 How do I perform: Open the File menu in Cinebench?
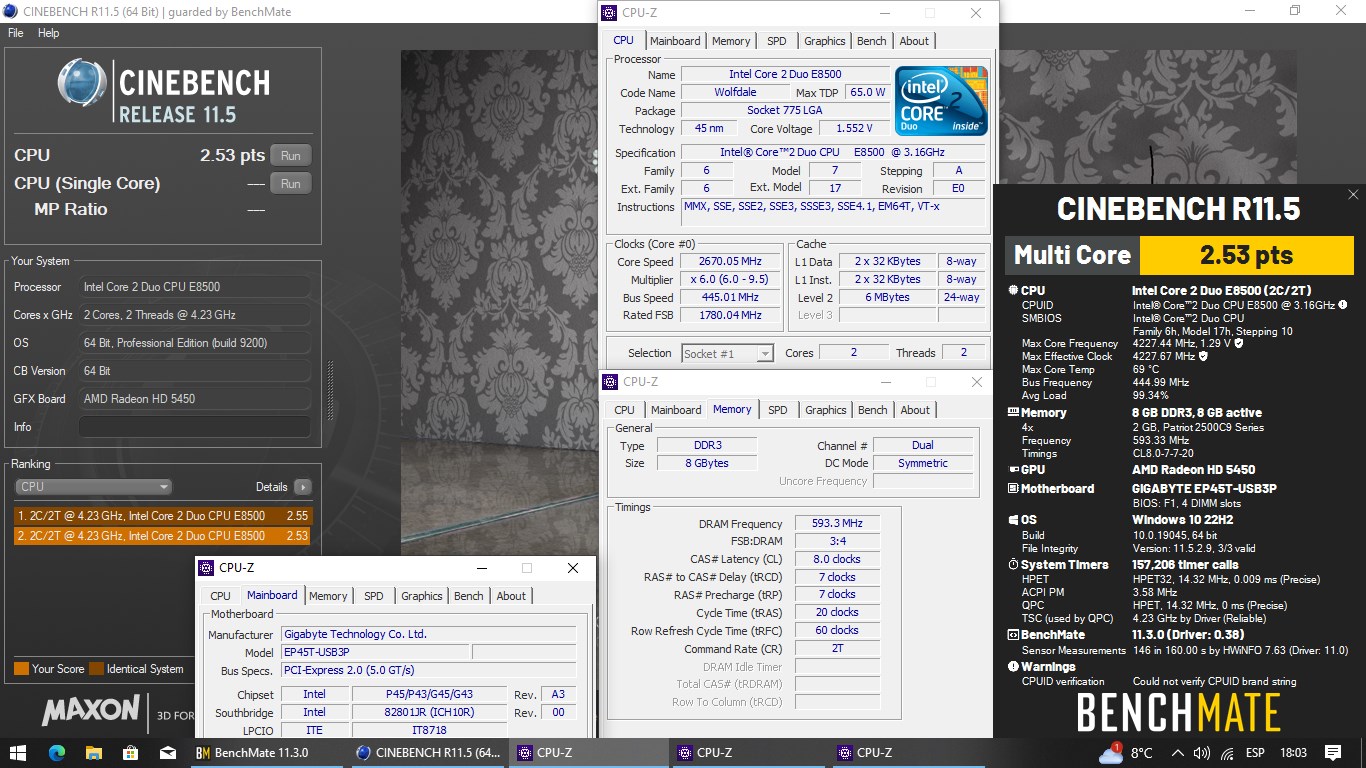click(16, 33)
